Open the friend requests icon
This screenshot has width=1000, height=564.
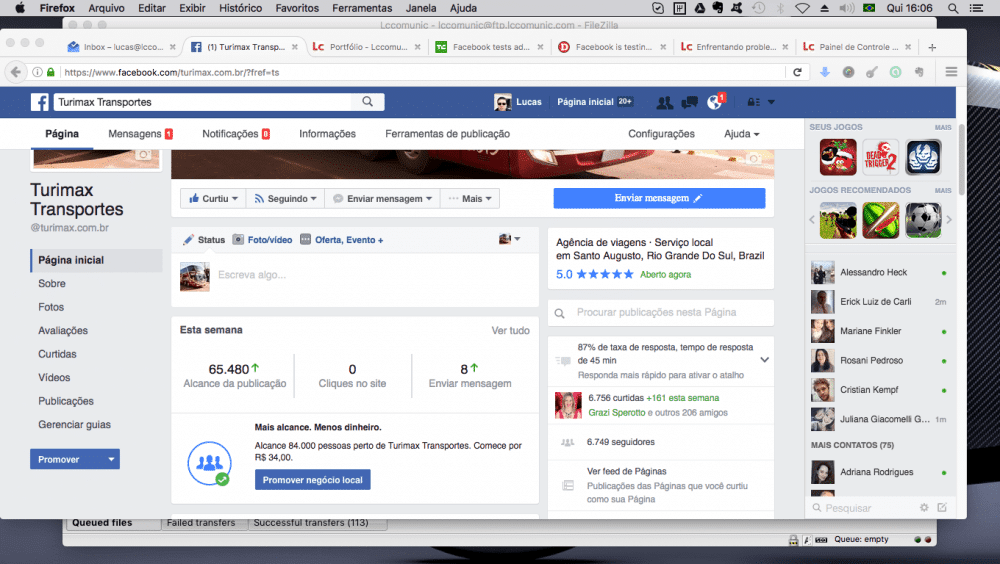665,102
